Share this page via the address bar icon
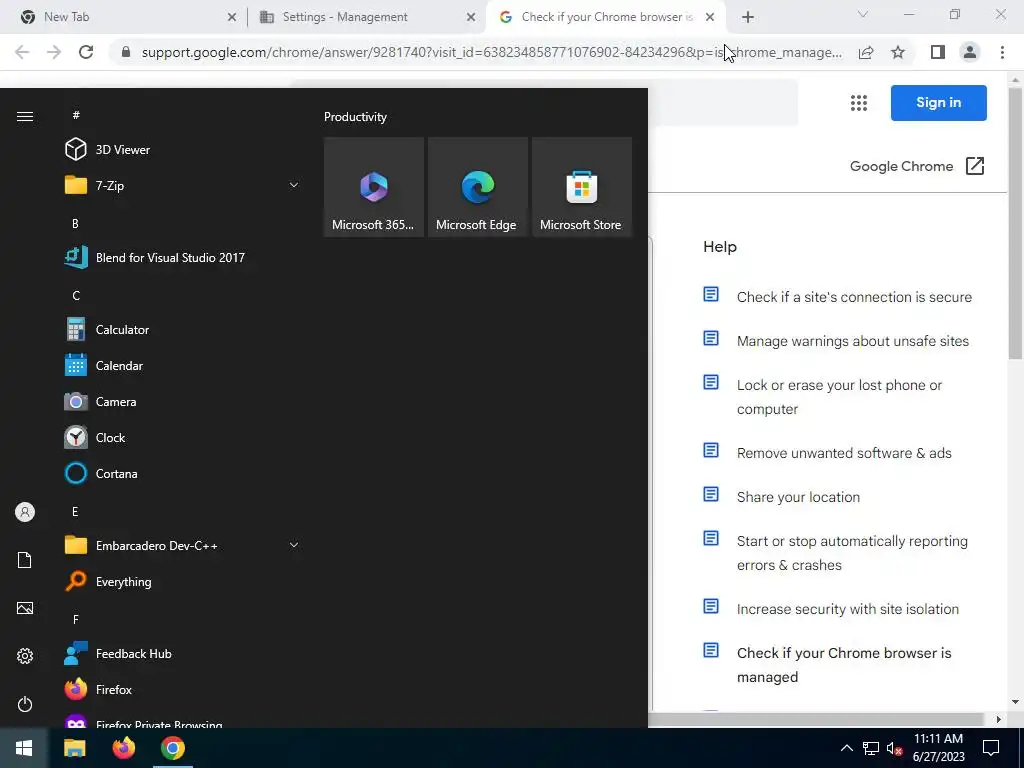 tap(866, 52)
